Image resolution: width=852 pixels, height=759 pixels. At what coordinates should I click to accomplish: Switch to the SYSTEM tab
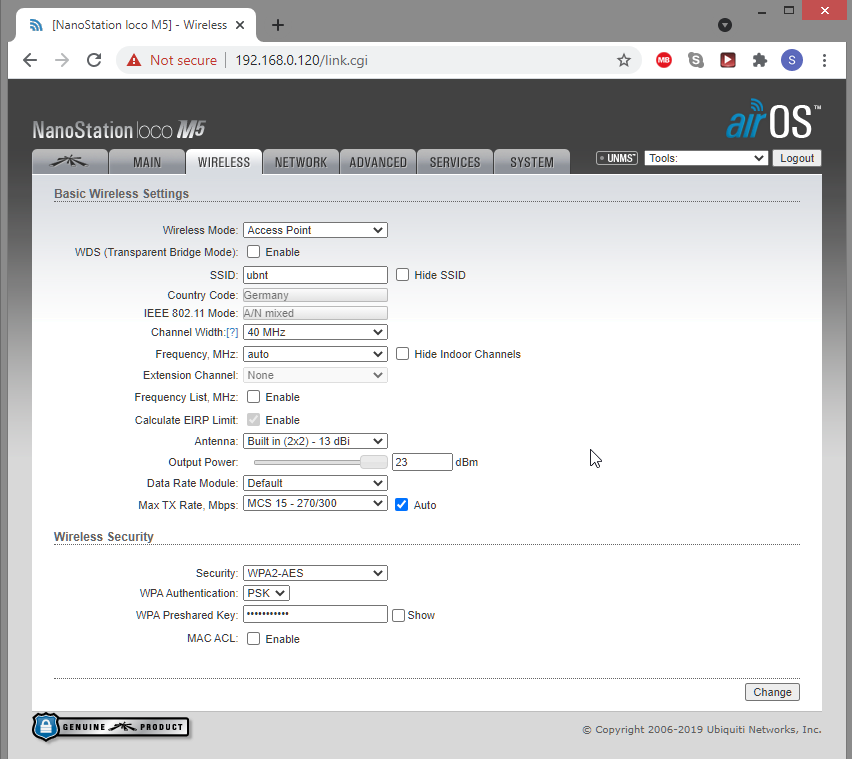click(x=532, y=162)
